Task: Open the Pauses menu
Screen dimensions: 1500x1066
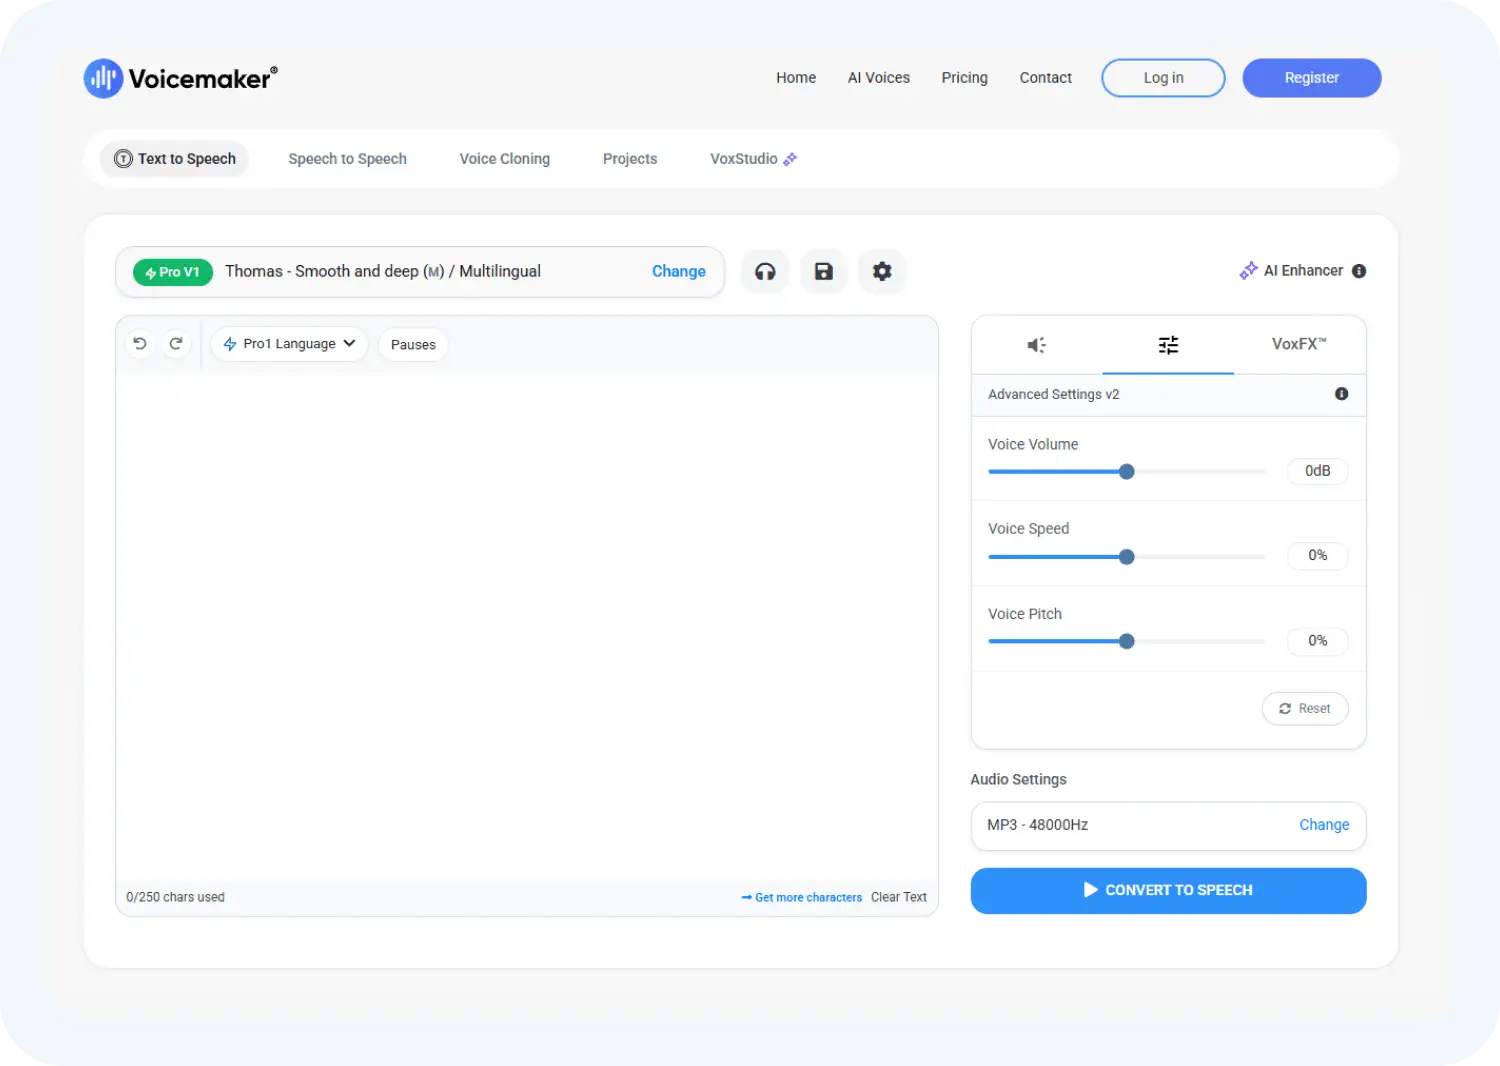Action: coord(412,344)
